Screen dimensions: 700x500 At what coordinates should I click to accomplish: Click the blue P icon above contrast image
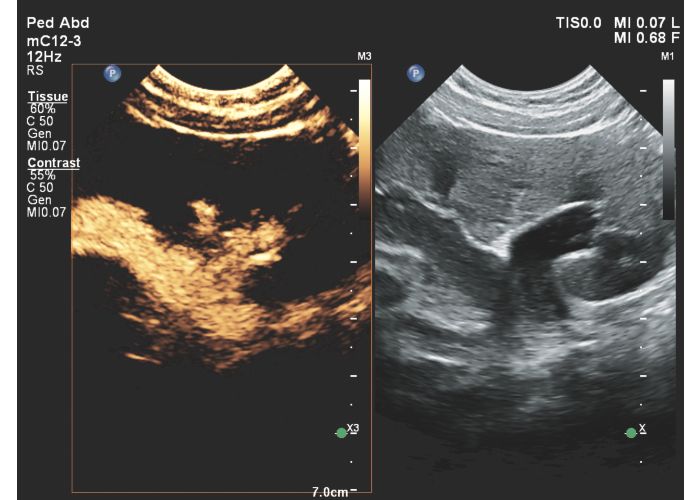[x=113, y=73]
